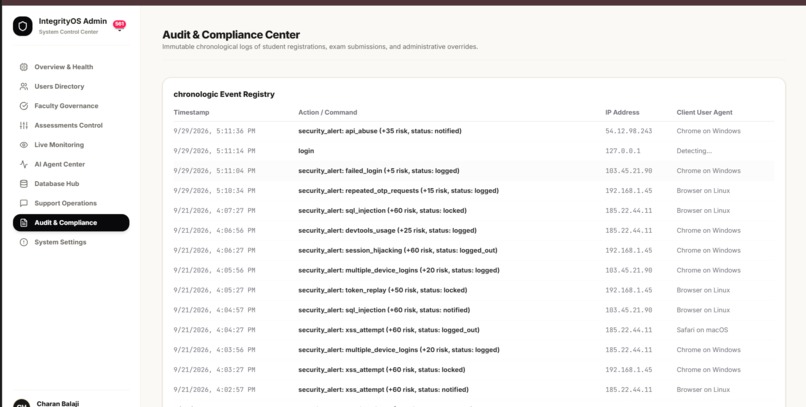
Task: Select the failed_login security alert entry
Action: (473, 171)
